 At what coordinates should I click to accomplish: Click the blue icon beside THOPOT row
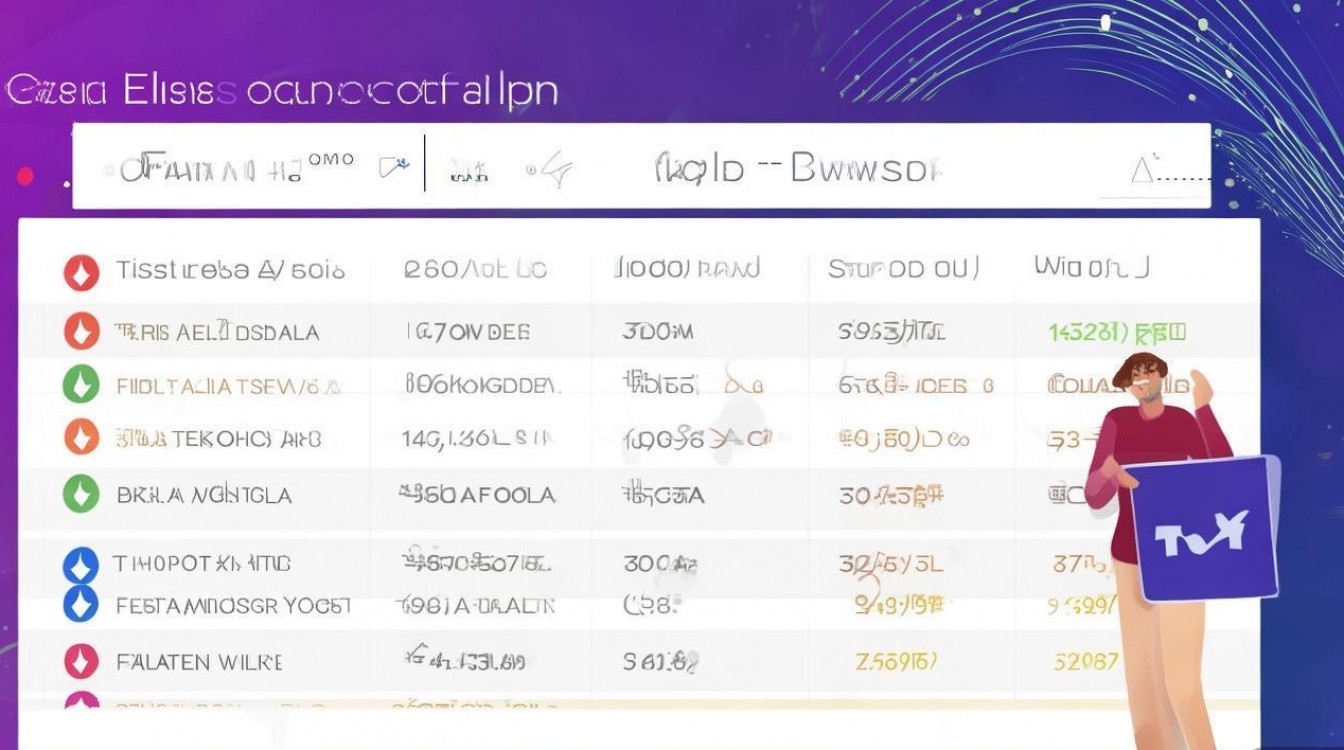(81, 566)
